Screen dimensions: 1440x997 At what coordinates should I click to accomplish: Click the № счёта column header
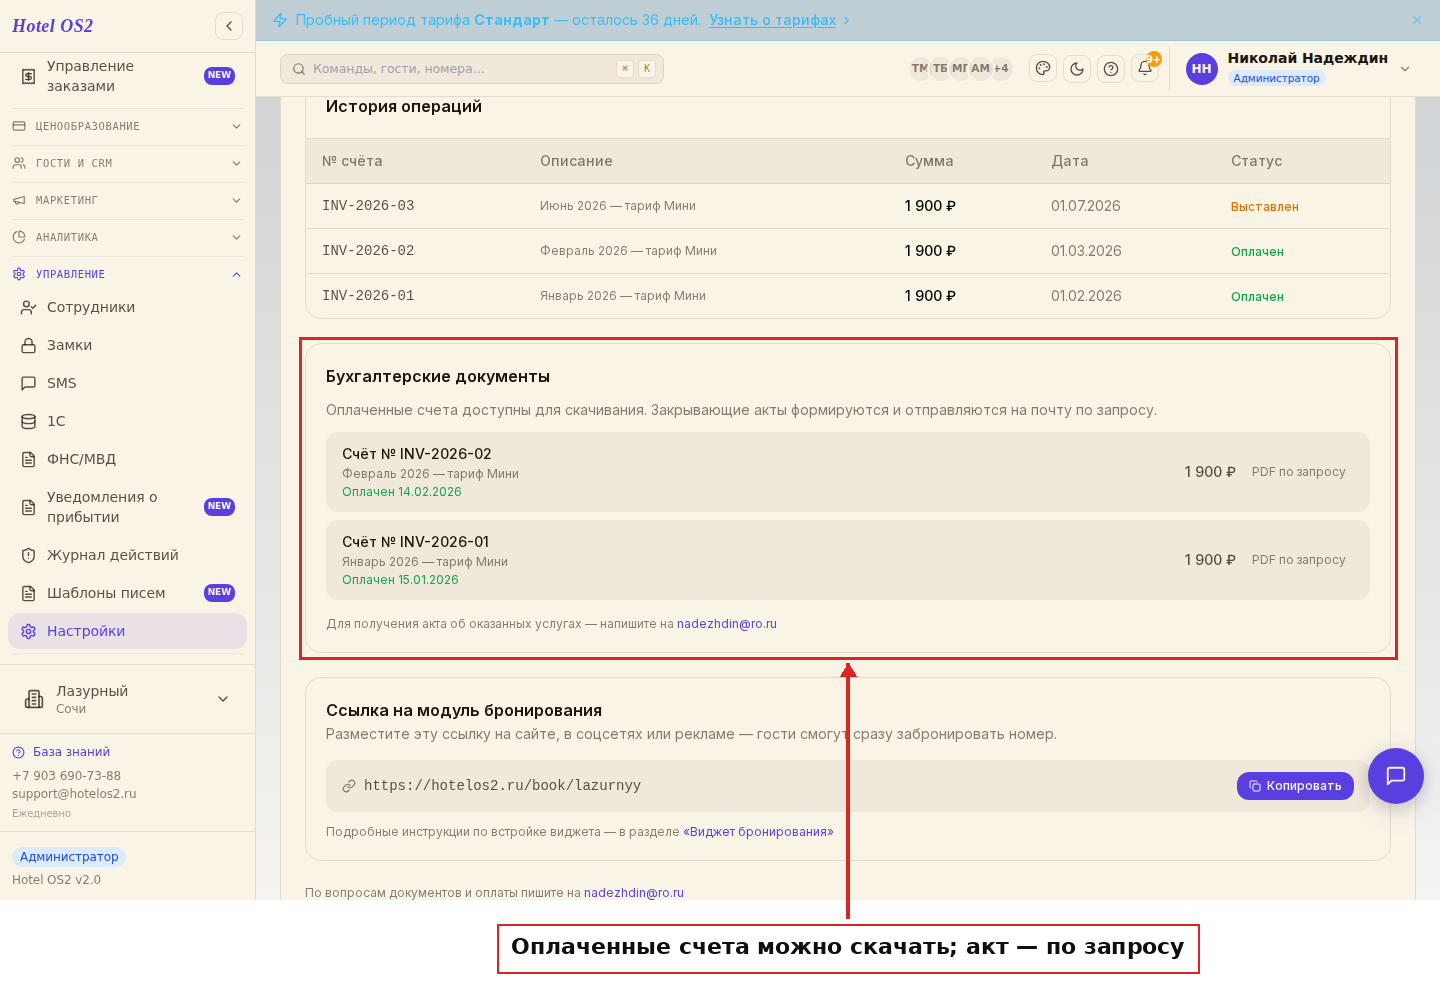coord(352,161)
